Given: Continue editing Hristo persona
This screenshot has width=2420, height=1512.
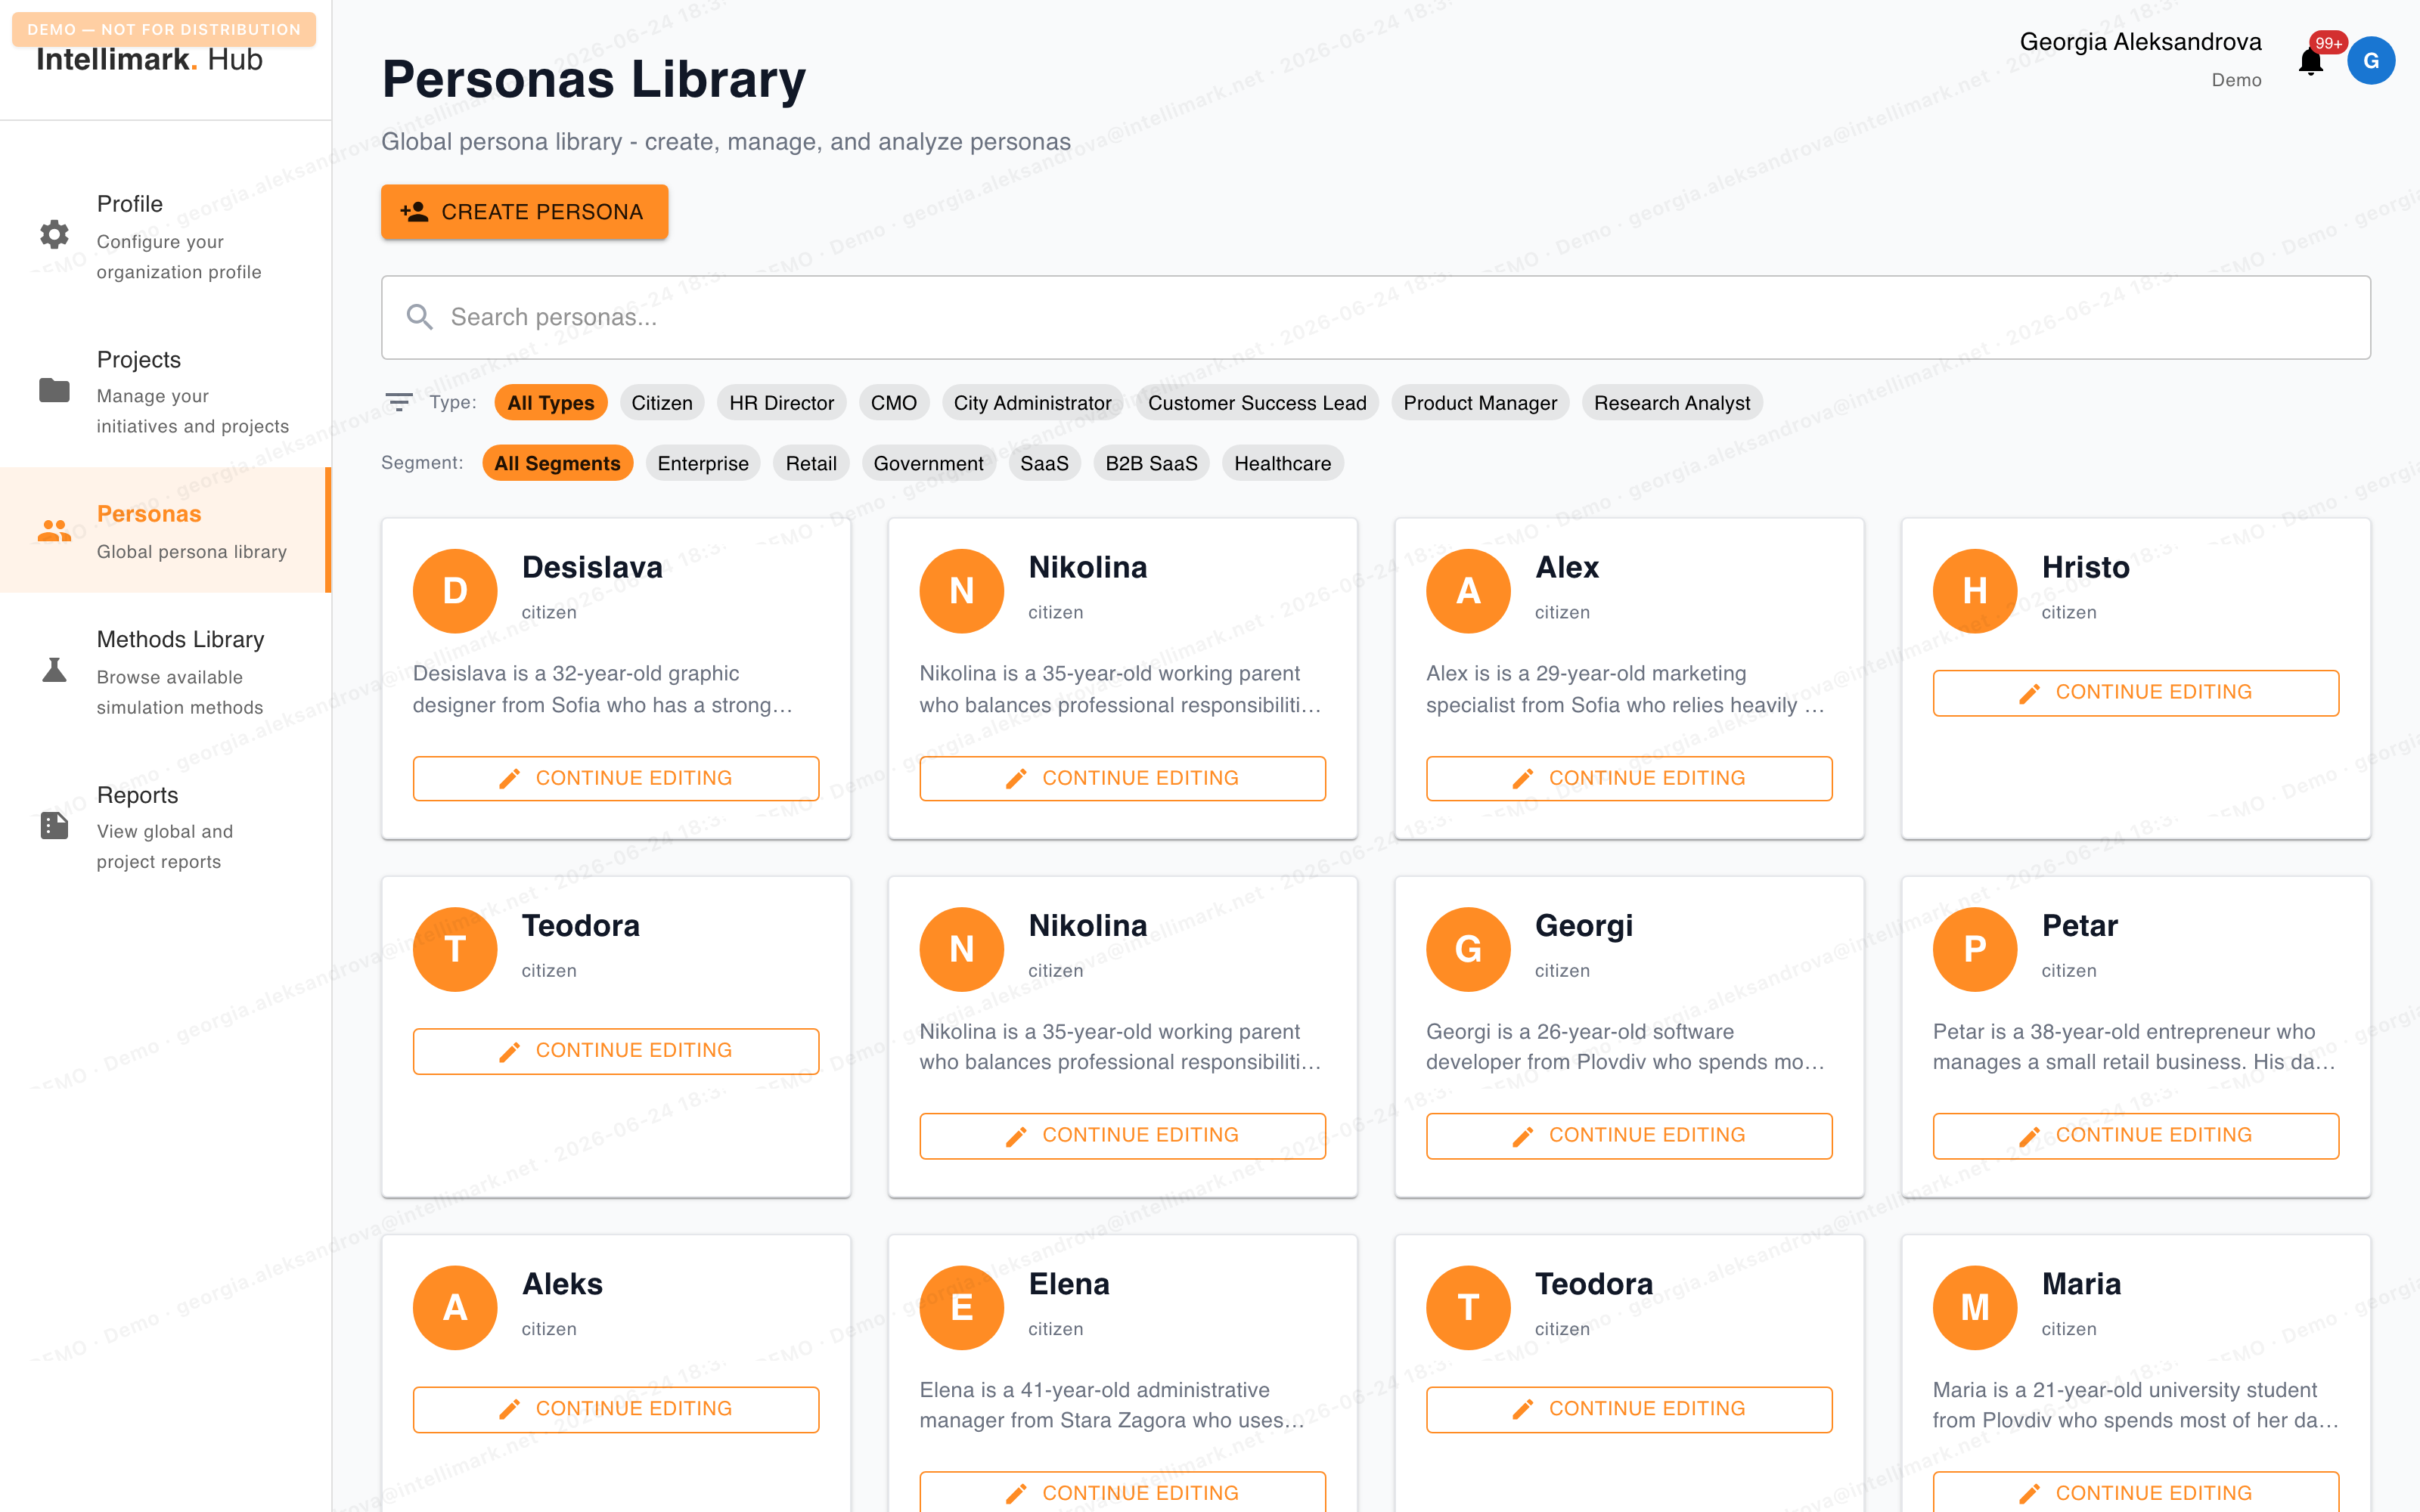Looking at the screenshot, I should click(x=2136, y=692).
